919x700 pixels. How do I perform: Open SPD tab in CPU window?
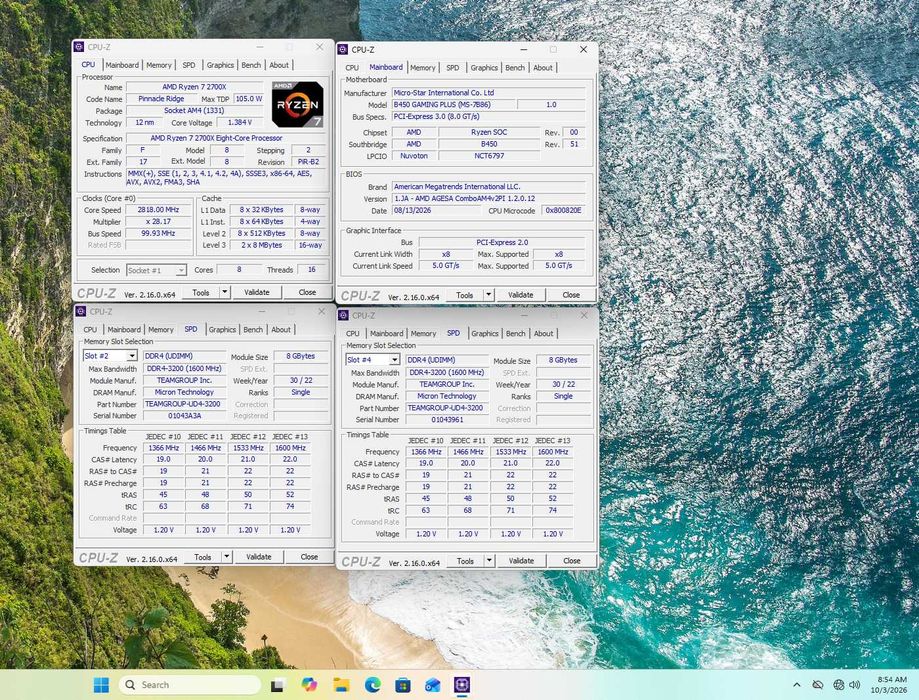189,65
